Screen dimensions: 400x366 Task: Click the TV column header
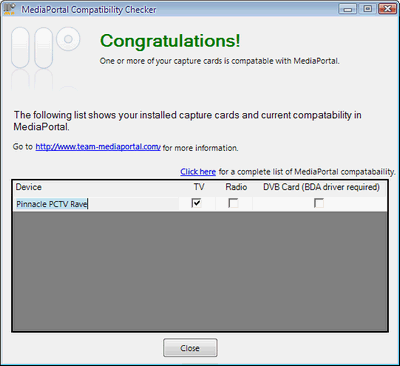coord(199,187)
